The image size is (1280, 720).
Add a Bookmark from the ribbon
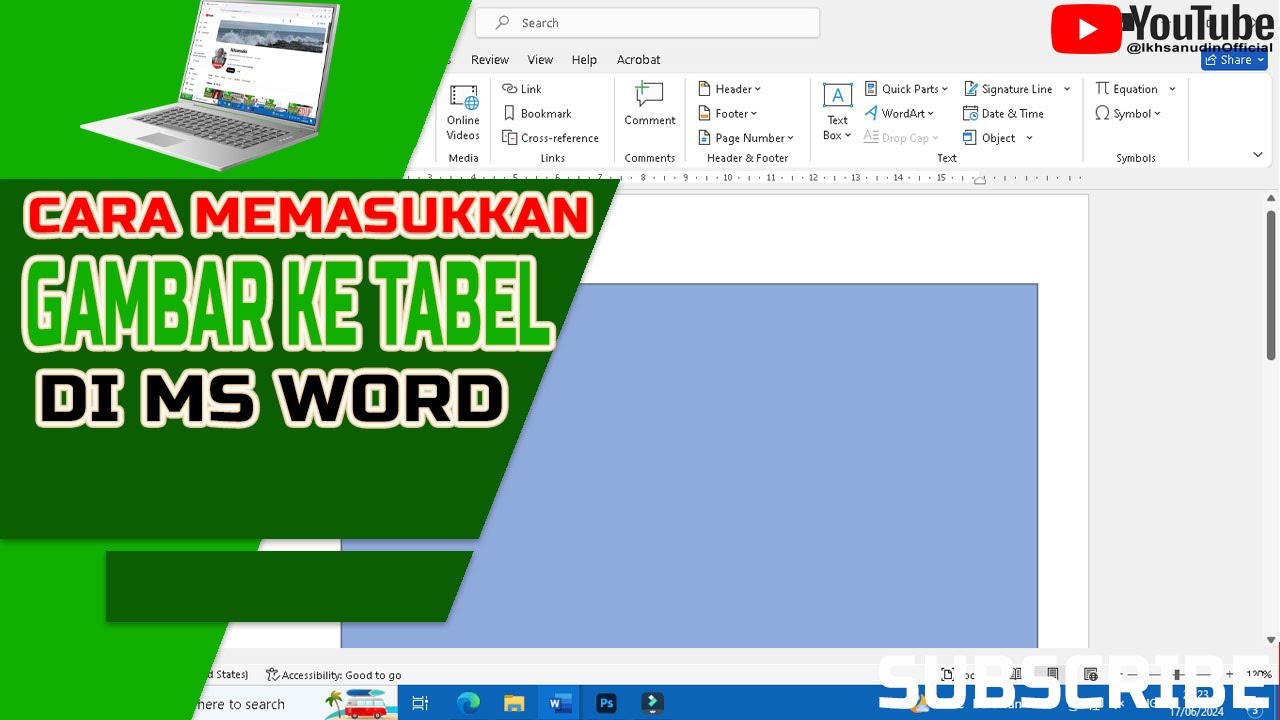pos(537,114)
